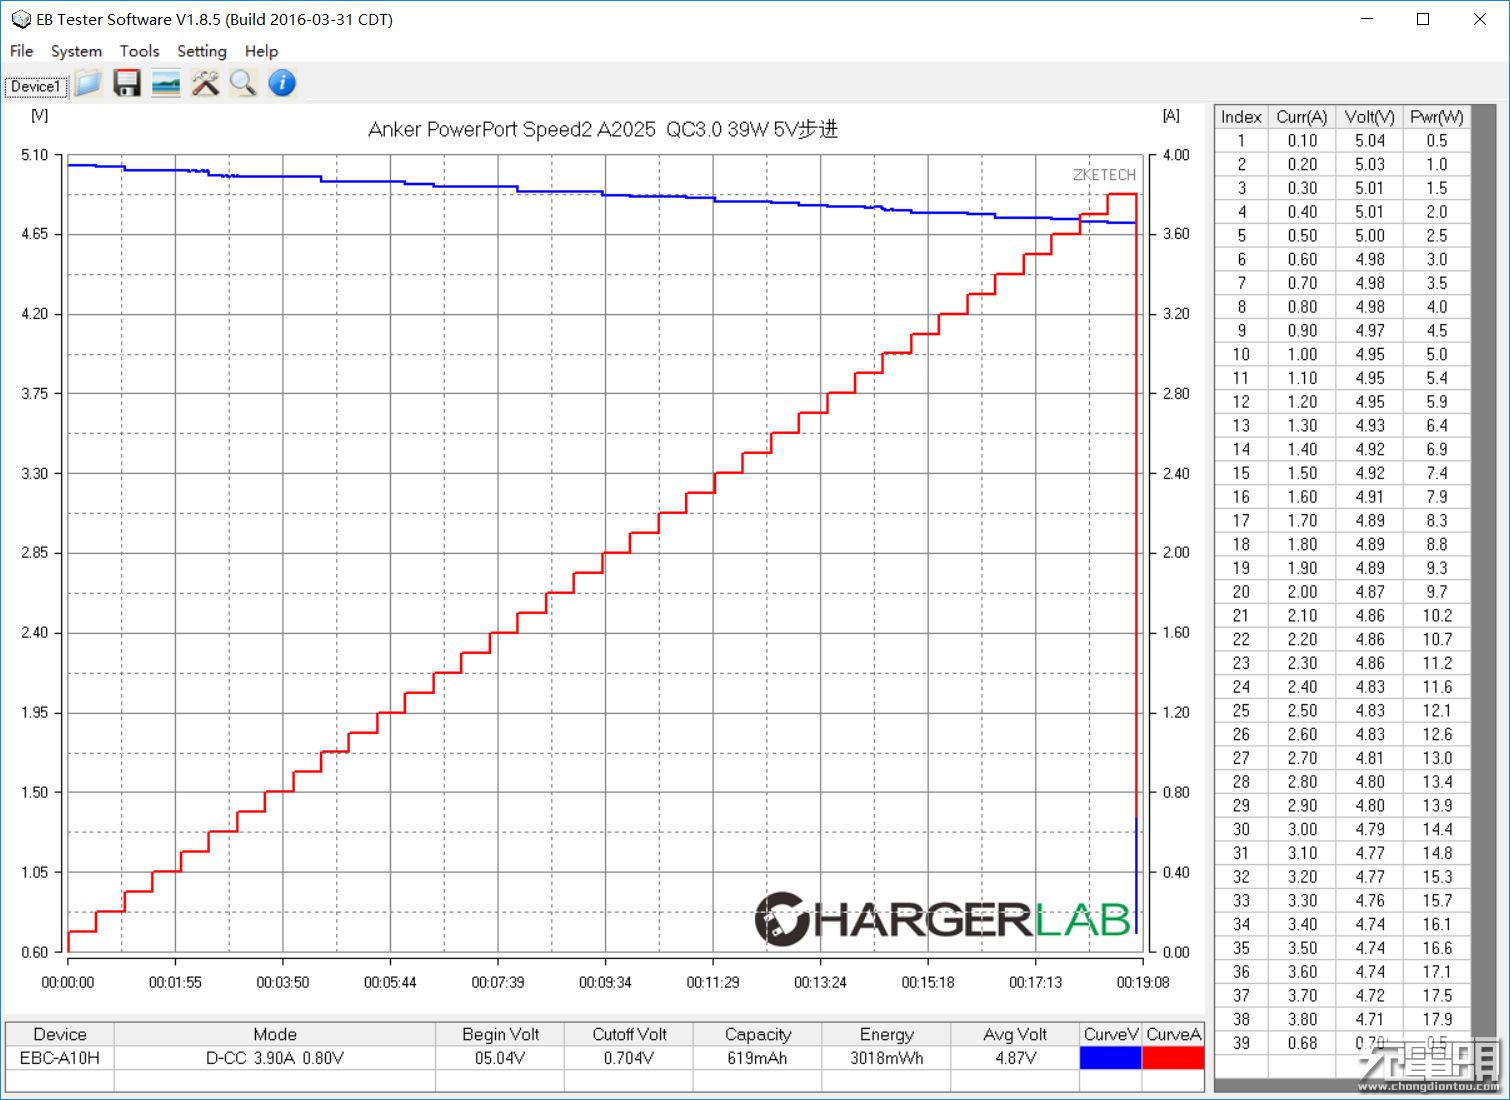This screenshot has width=1510, height=1100.
Task: Select the 16.6 power cell in row 35
Action: [1437, 948]
